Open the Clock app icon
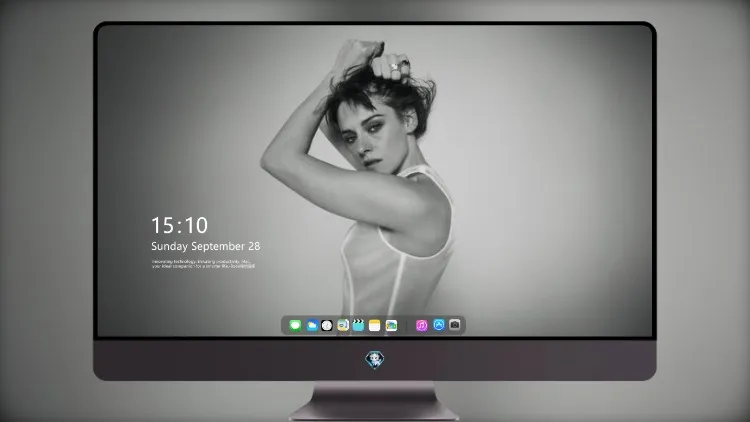 (x=327, y=325)
